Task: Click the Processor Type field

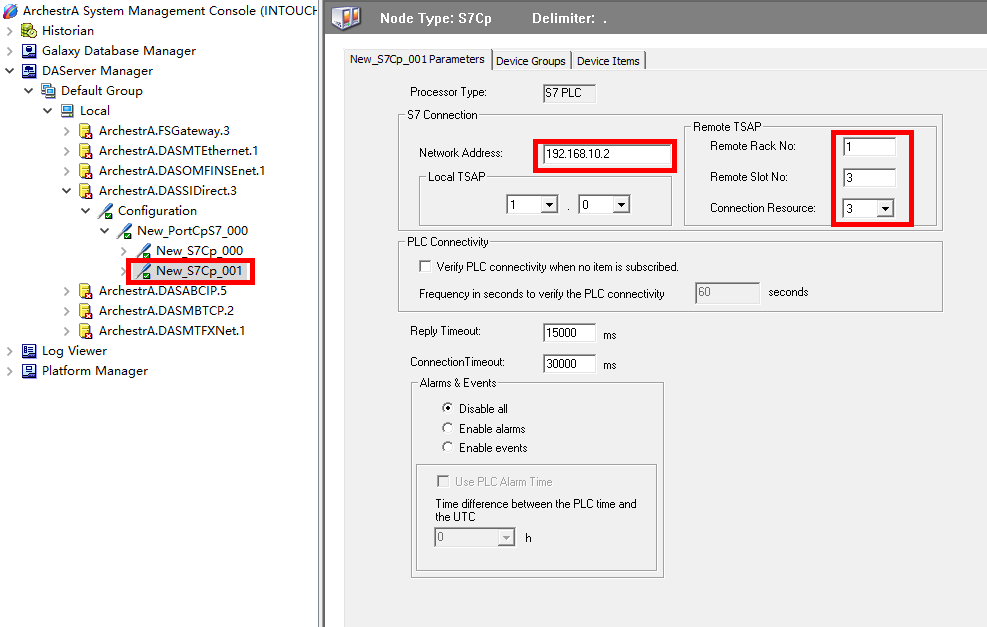Action: tap(569, 93)
